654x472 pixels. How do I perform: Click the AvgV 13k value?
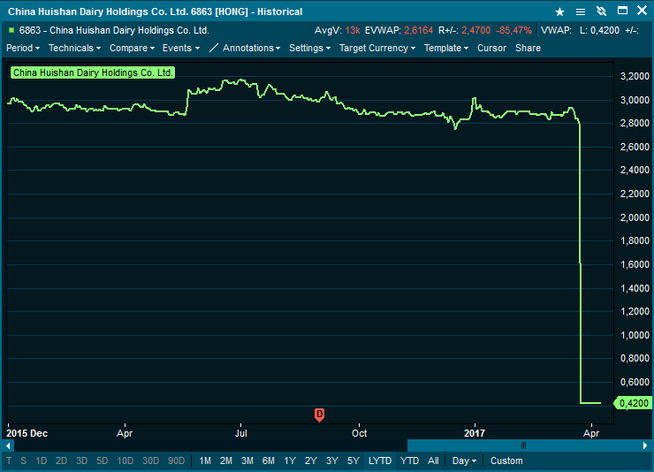352,30
